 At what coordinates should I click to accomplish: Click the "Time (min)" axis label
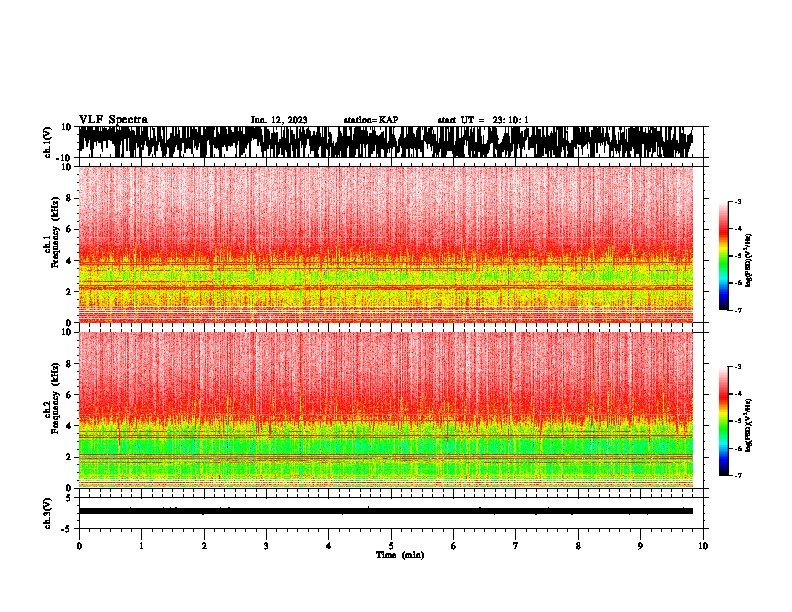click(400, 555)
